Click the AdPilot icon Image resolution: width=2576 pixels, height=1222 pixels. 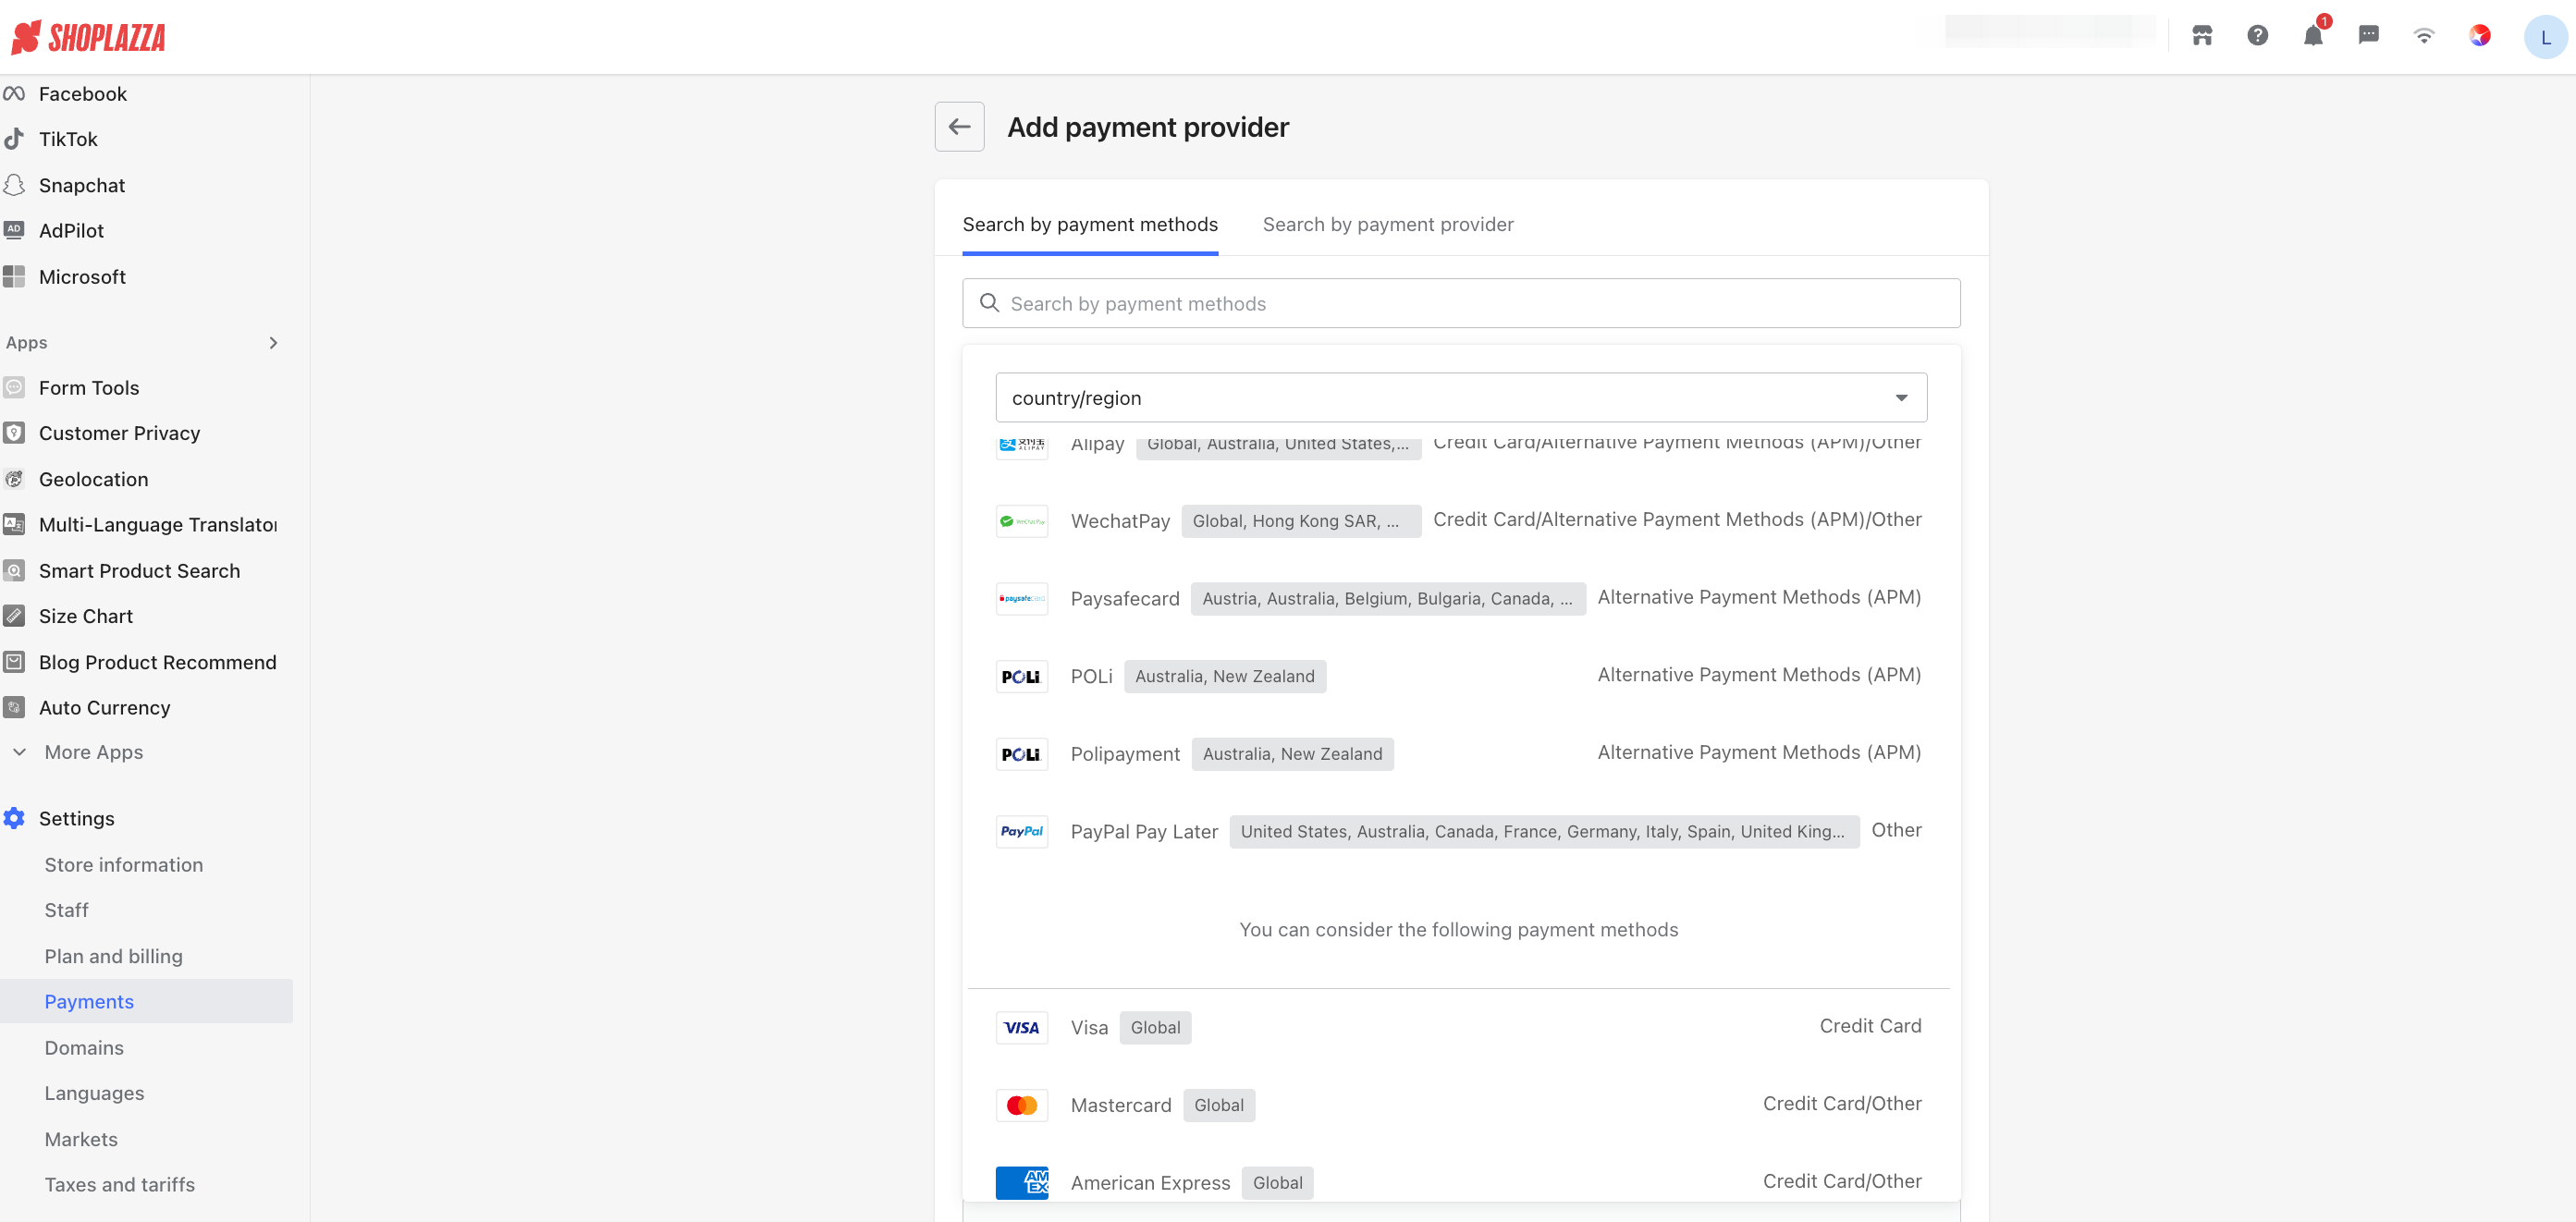(14, 231)
